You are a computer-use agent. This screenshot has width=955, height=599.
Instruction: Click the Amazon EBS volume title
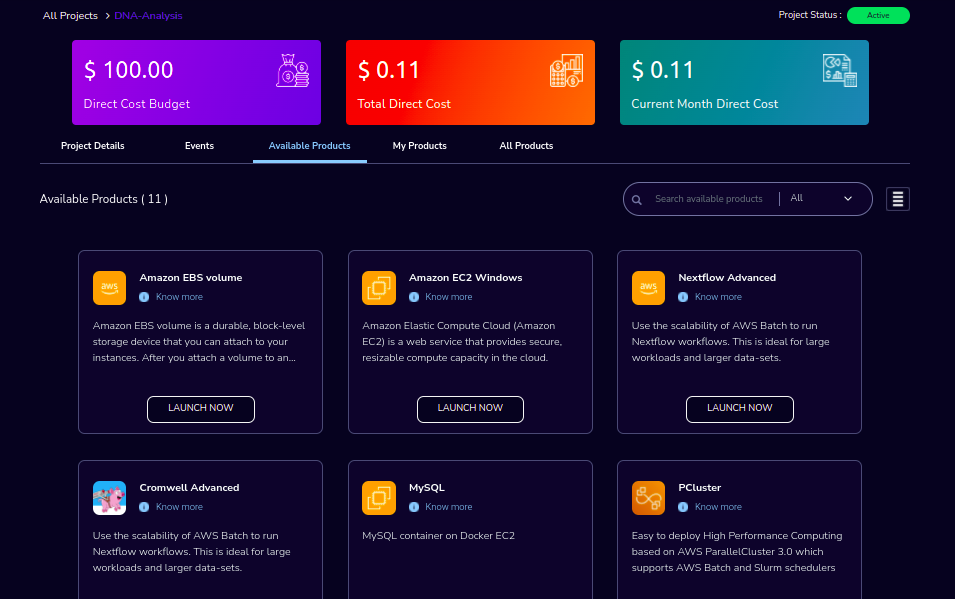pyautogui.click(x=191, y=278)
